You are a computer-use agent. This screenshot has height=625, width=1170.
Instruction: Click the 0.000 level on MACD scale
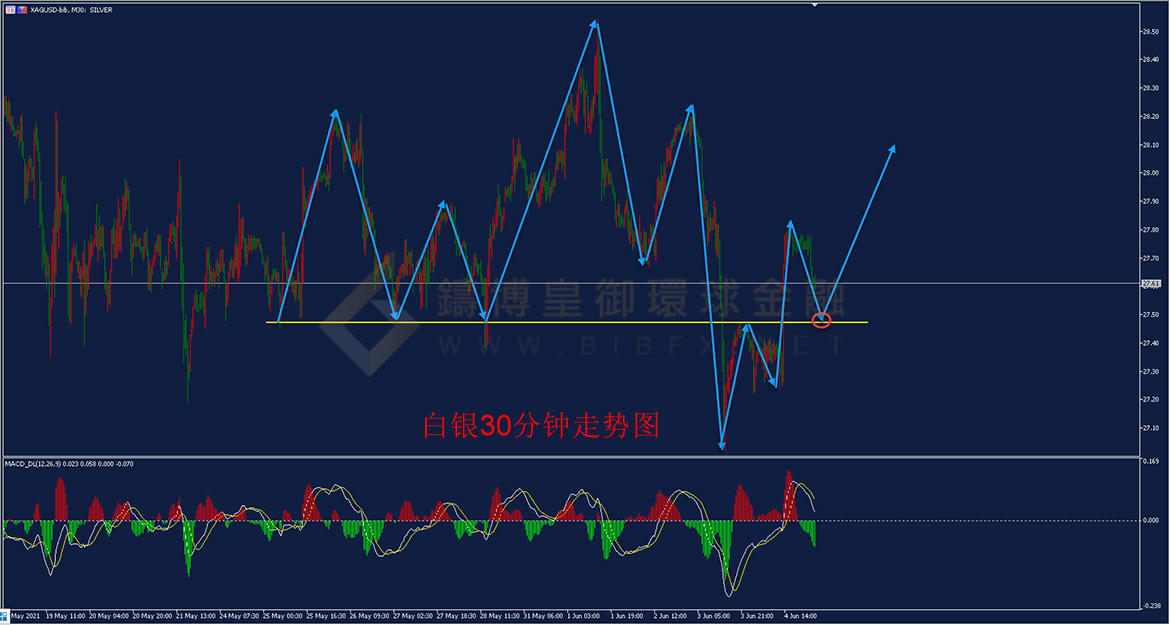pyautogui.click(x=1152, y=521)
